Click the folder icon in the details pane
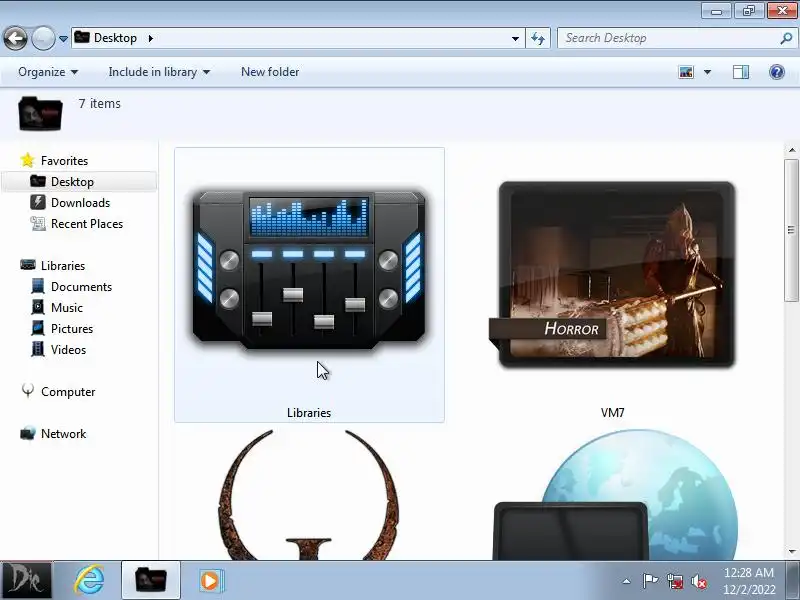This screenshot has height=600, width=800. pos(40,113)
